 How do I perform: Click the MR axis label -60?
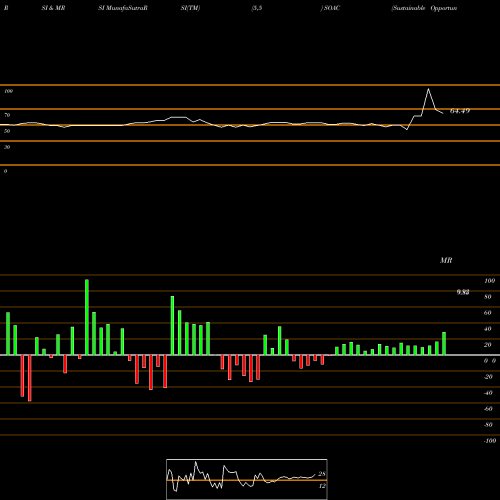point(488,409)
